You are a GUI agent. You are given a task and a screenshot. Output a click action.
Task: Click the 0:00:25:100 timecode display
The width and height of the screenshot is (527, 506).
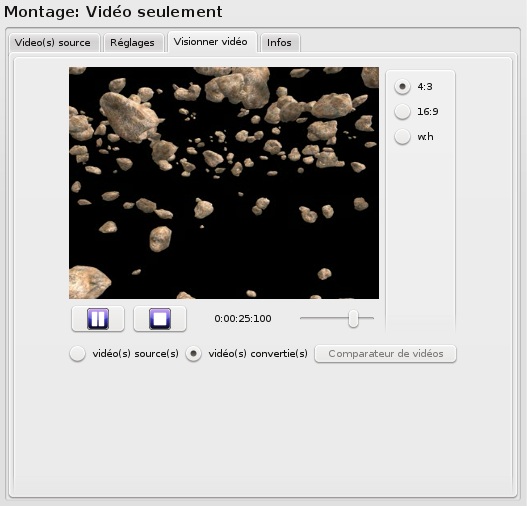pos(243,319)
